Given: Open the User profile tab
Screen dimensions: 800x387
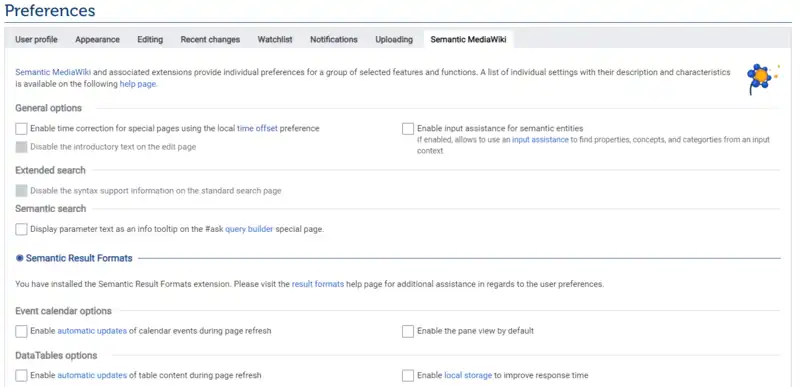Looking at the screenshot, I should (36, 39).
